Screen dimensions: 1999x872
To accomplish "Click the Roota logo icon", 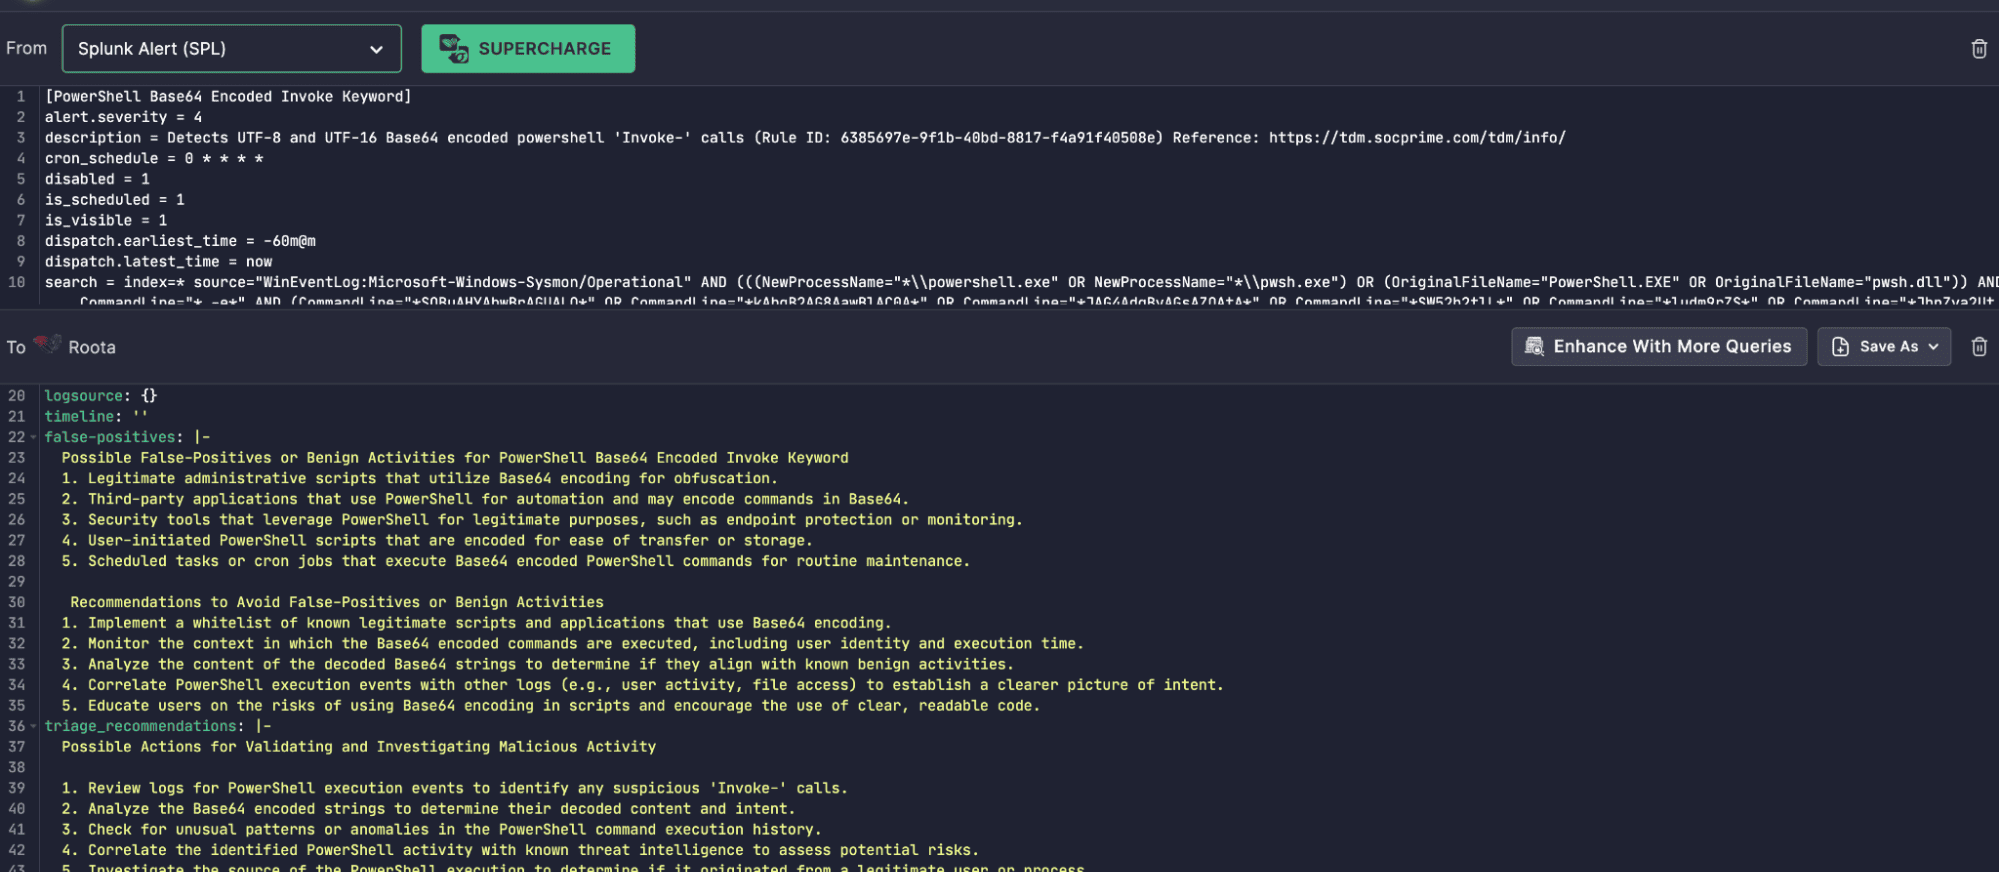I will tap(47, 345).
